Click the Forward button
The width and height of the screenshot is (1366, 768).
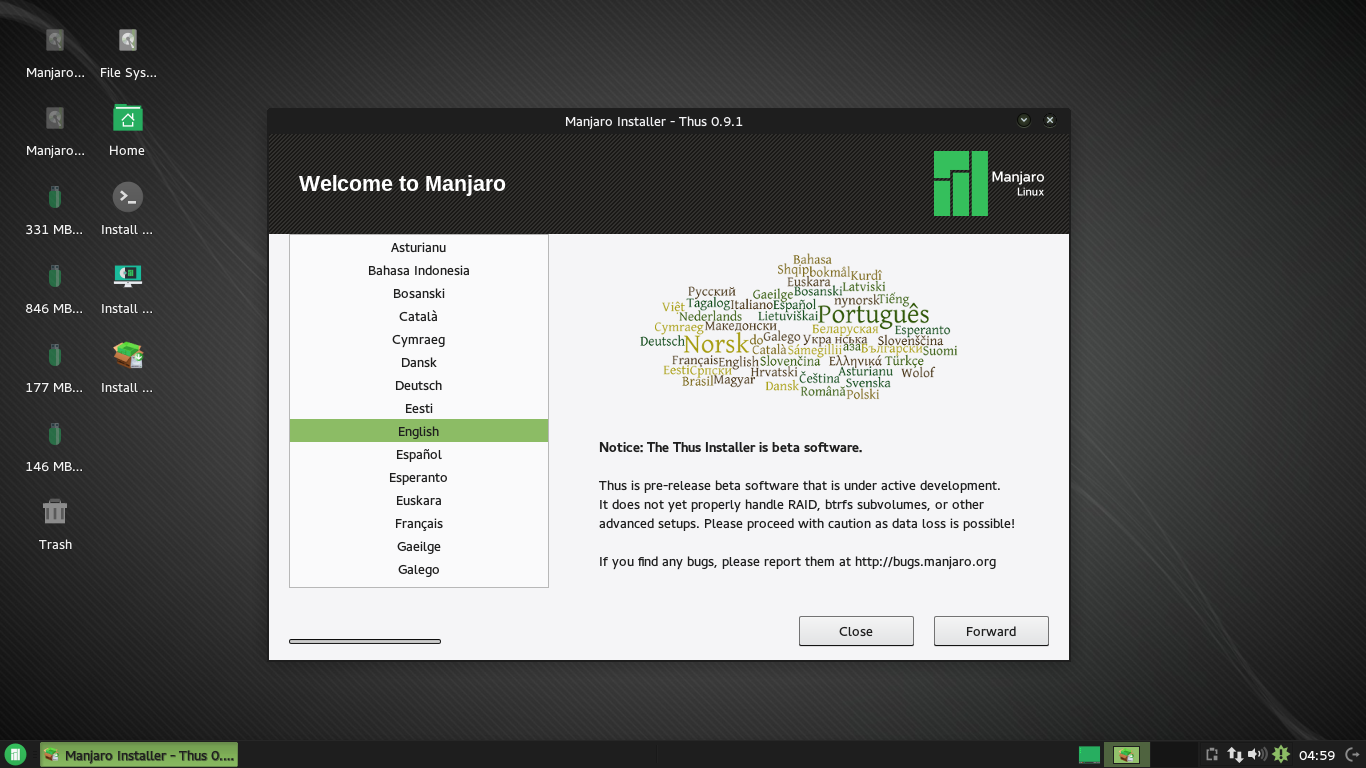click(x=991, y=631)
